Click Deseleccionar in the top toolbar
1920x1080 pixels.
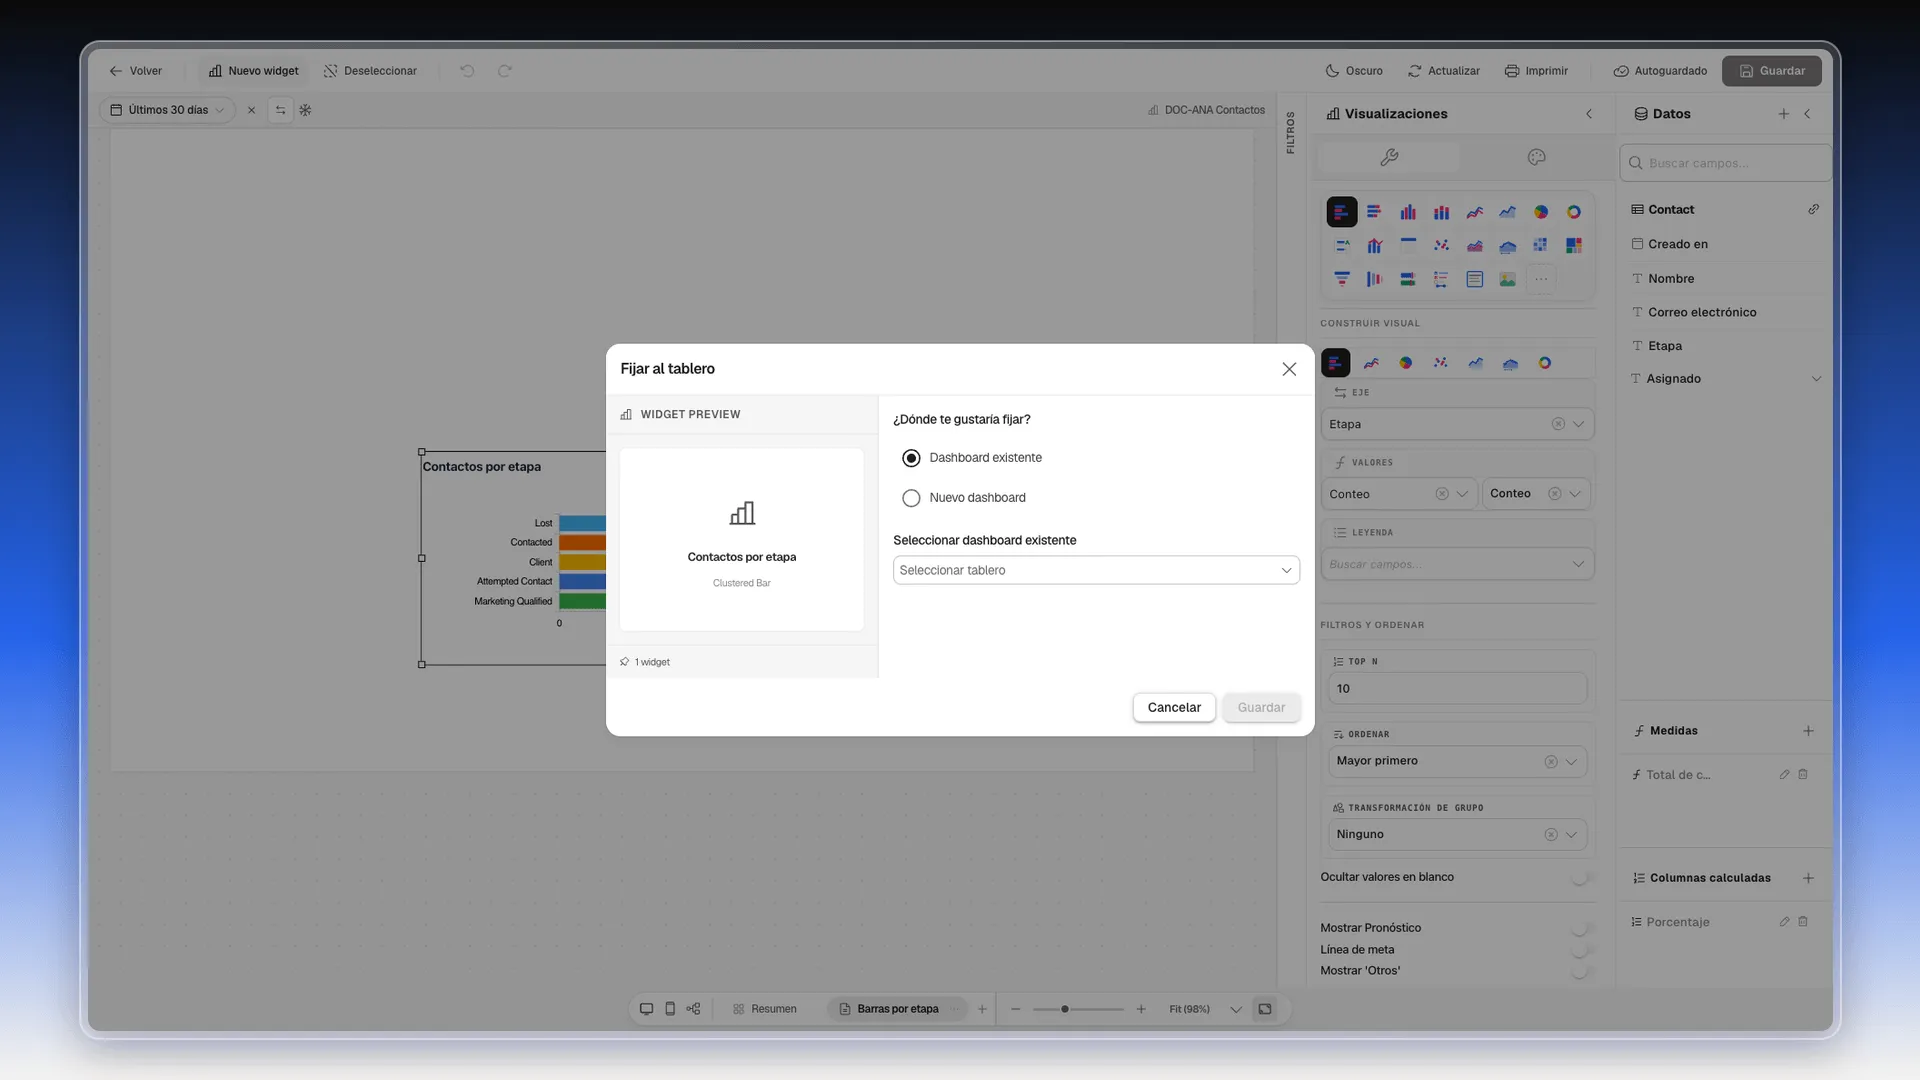click(x=370, y=71)
